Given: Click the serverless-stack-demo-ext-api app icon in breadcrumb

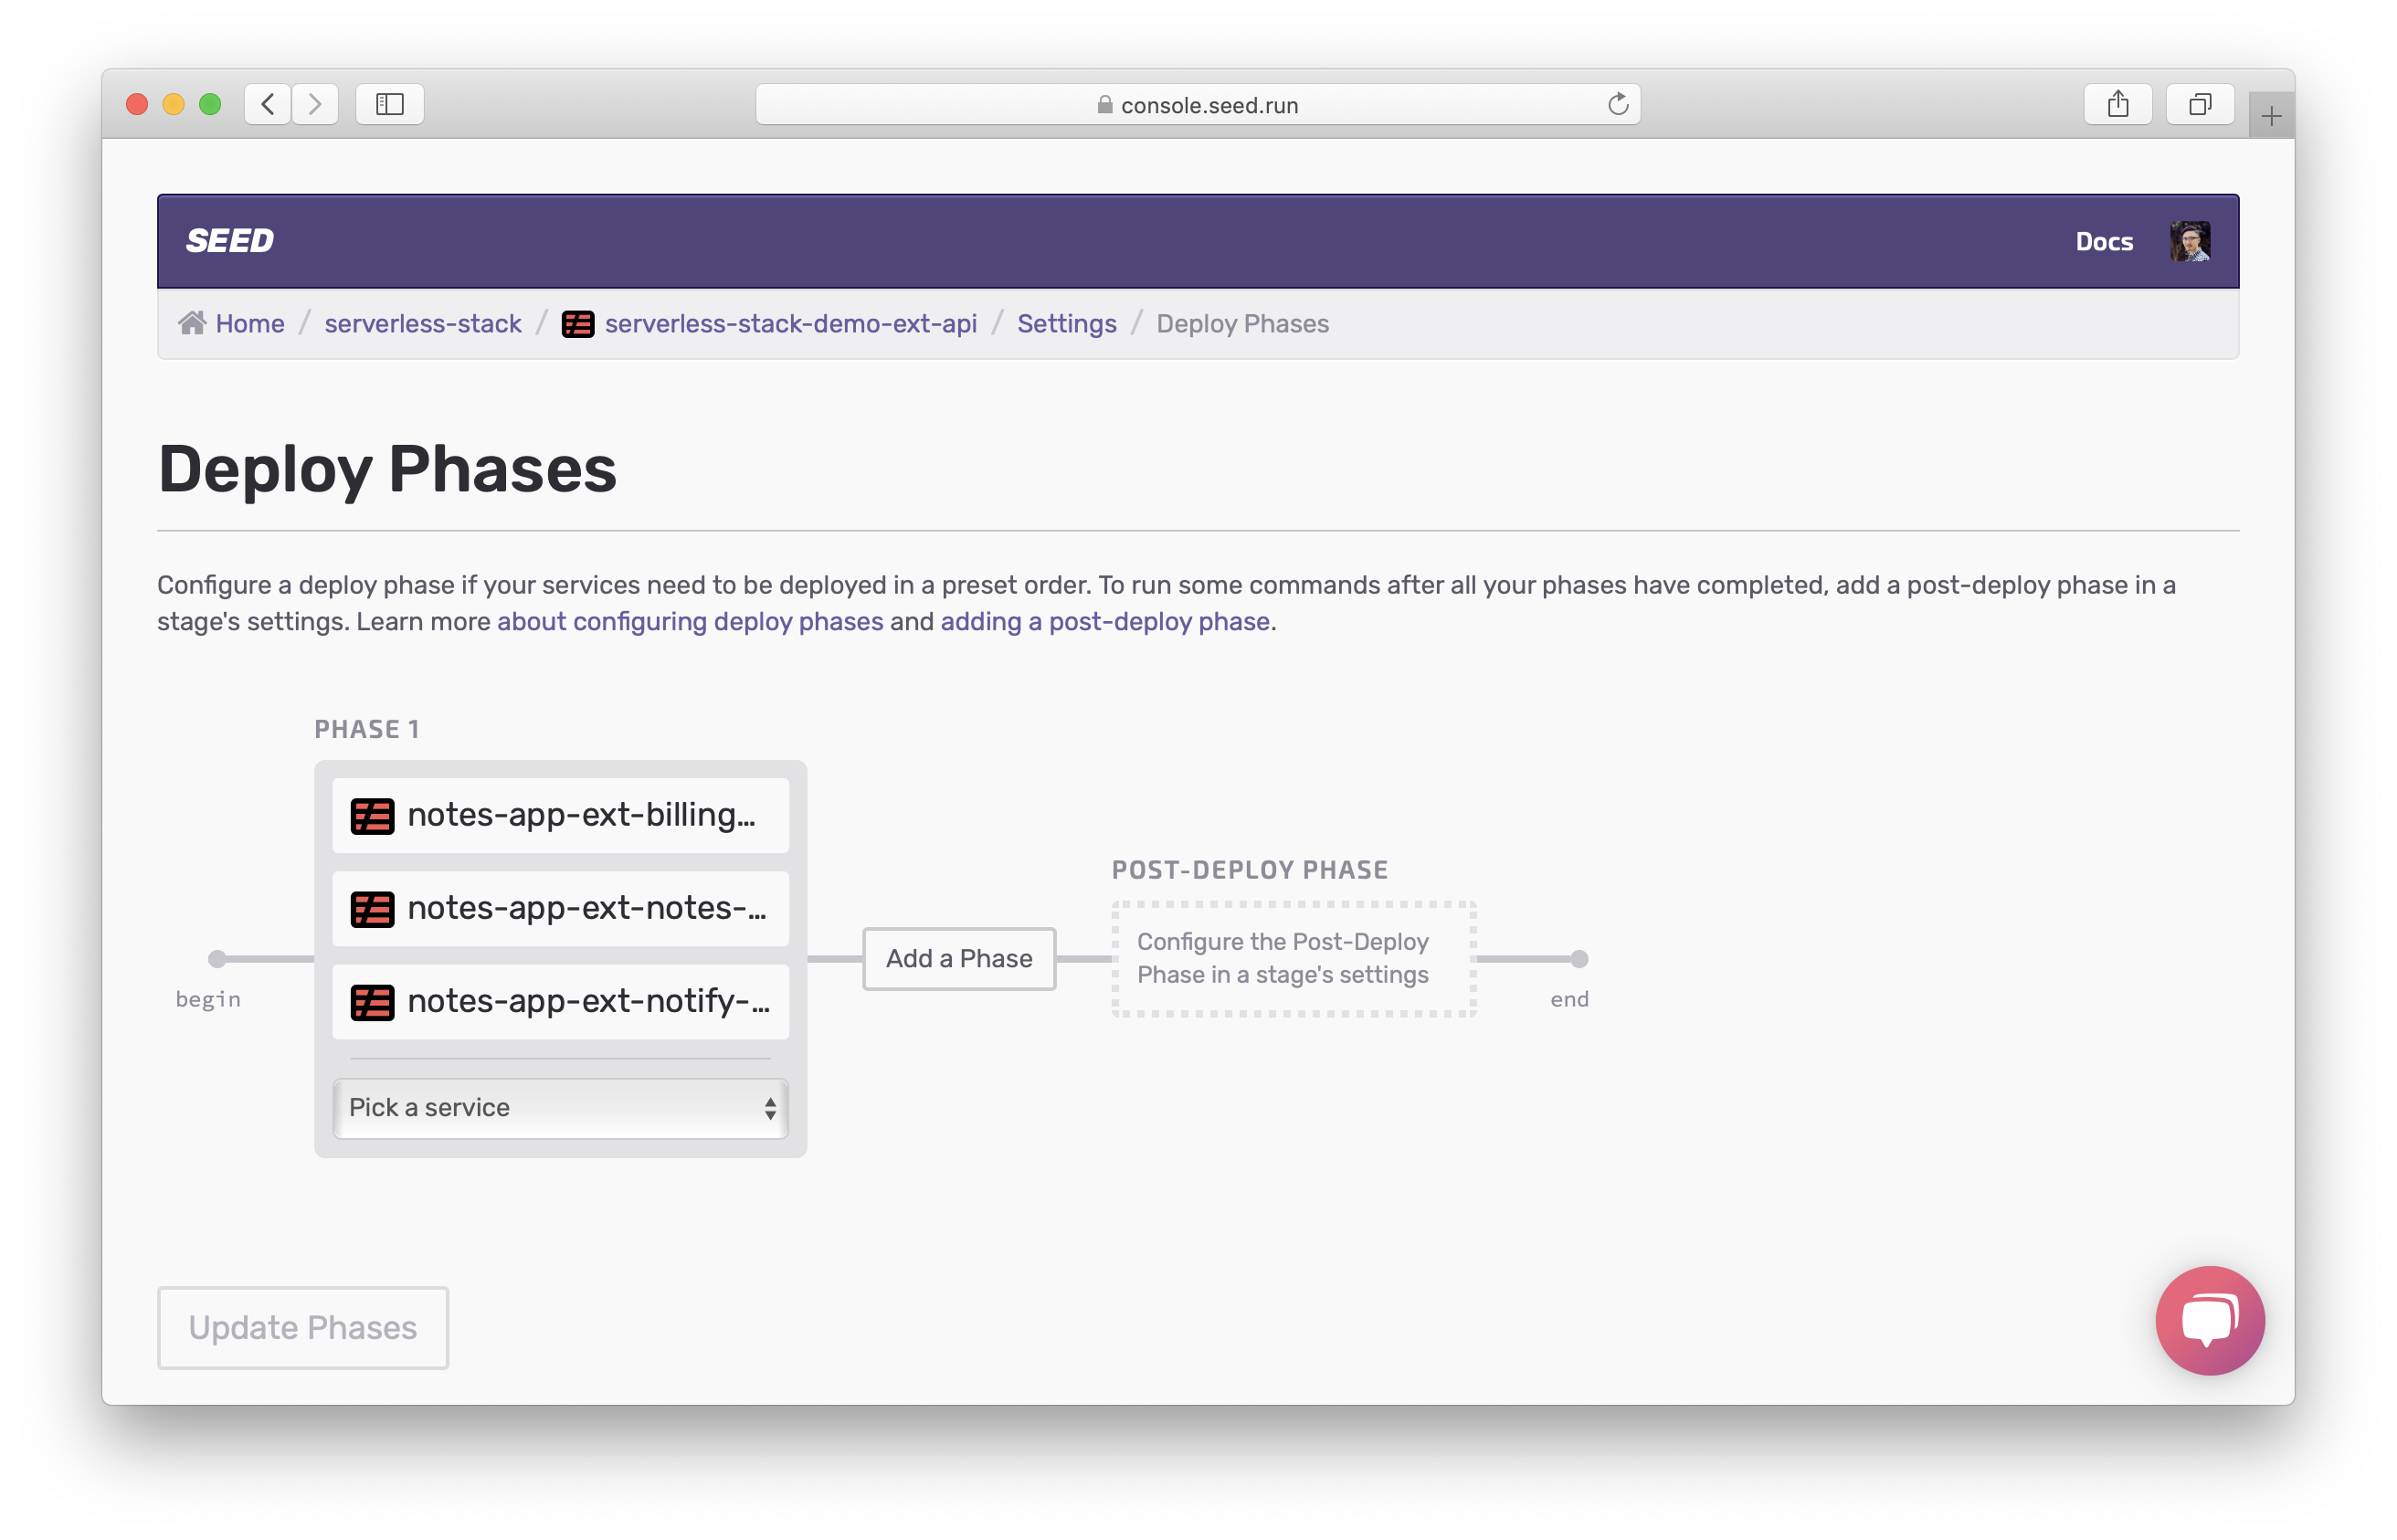Looking at the screenshot, I should click(x=578, y=324).
